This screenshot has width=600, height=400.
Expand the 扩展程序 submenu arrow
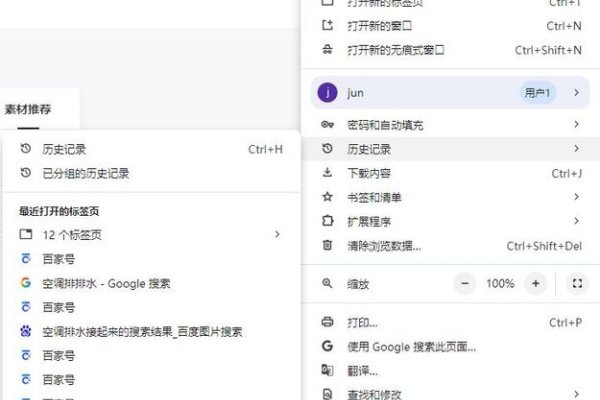pos(576,221)
